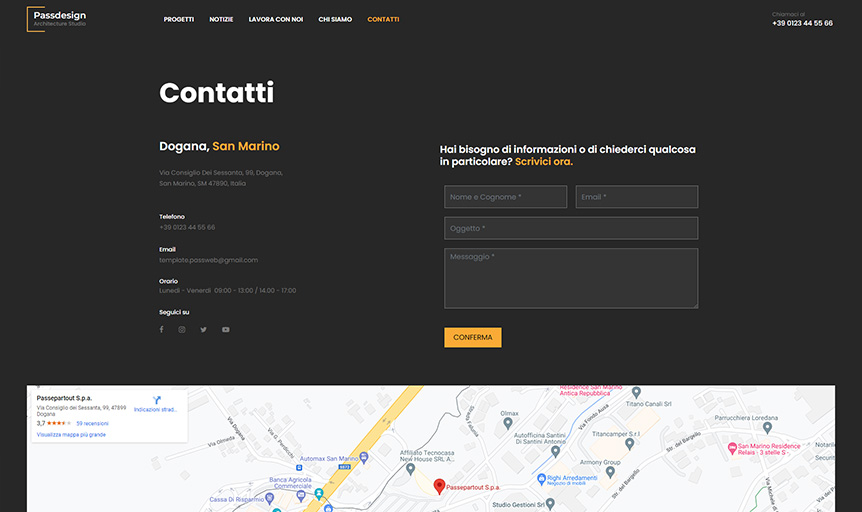Click into the Oggetto input field
862x512 pixels.
[571, 228]
